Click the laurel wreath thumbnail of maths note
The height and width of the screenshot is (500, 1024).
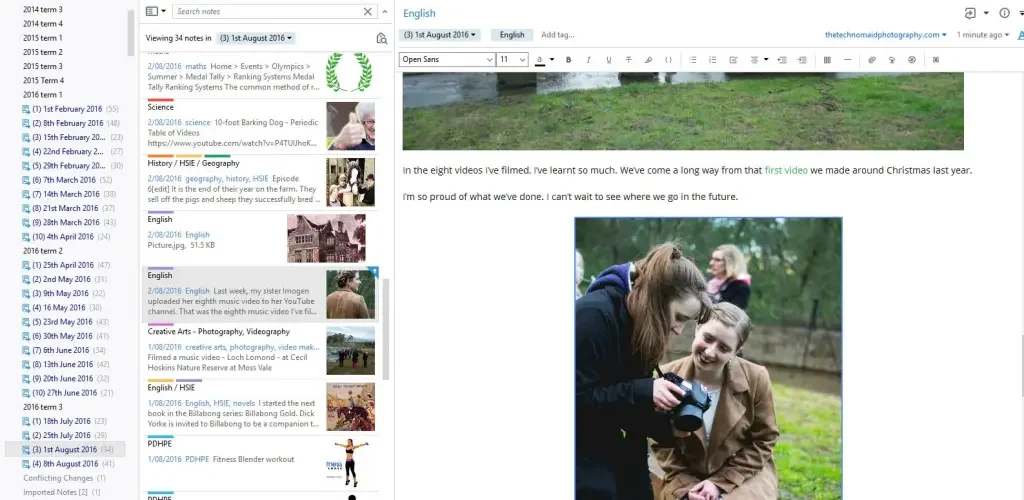[349, 72]
